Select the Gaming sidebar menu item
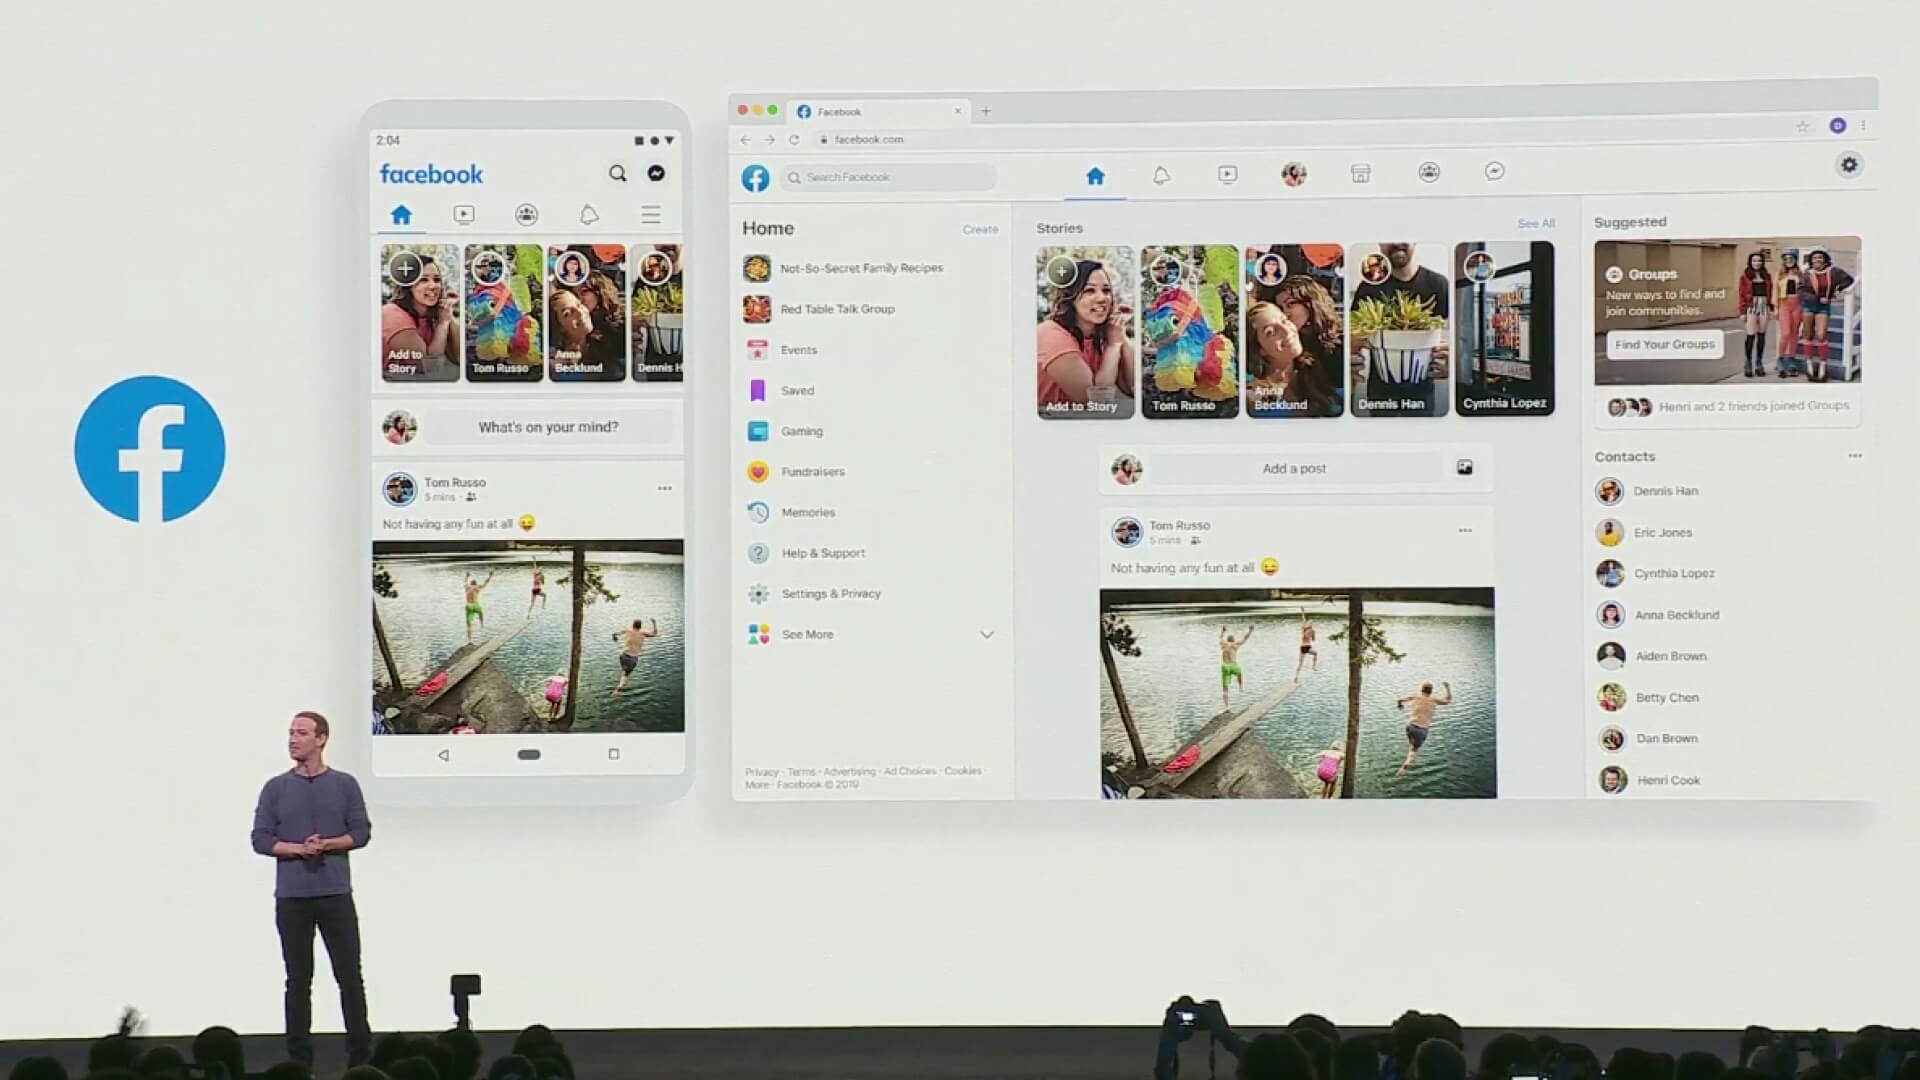The height and width of the screenshot is (1080, 1920). (802, 430)
